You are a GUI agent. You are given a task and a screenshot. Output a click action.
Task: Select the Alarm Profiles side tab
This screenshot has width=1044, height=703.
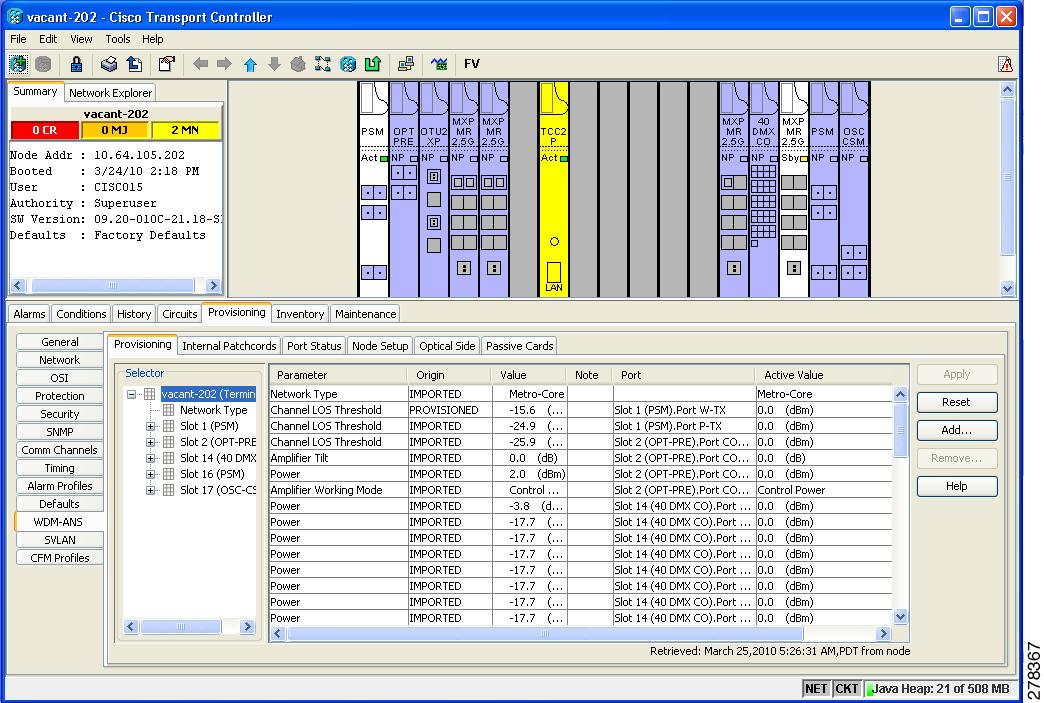pyautogui.click(x=59, y=486)
